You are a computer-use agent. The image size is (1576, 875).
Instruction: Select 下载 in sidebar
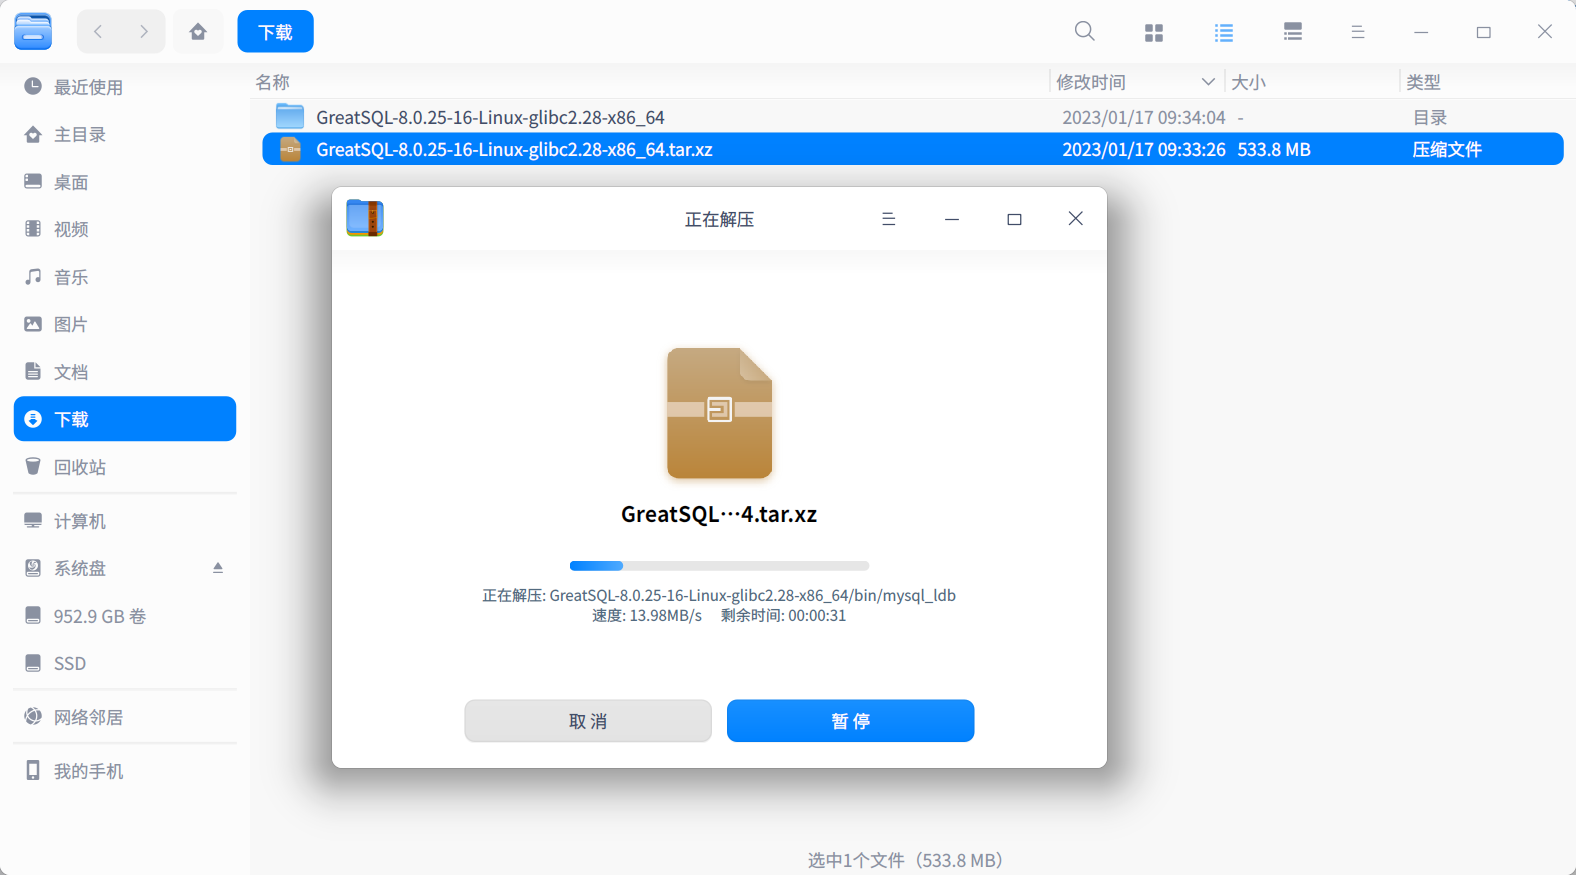pos(125,419)
